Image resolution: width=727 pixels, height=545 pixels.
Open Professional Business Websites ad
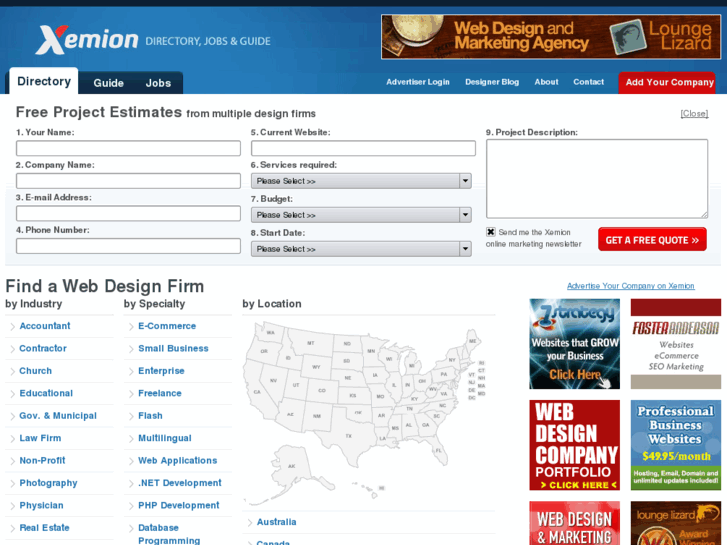(x=676, y=445)
